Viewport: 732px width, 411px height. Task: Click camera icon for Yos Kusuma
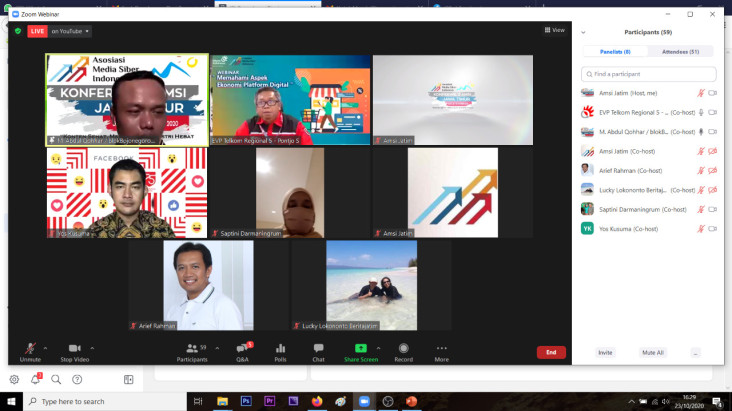(x=712, y=229)
